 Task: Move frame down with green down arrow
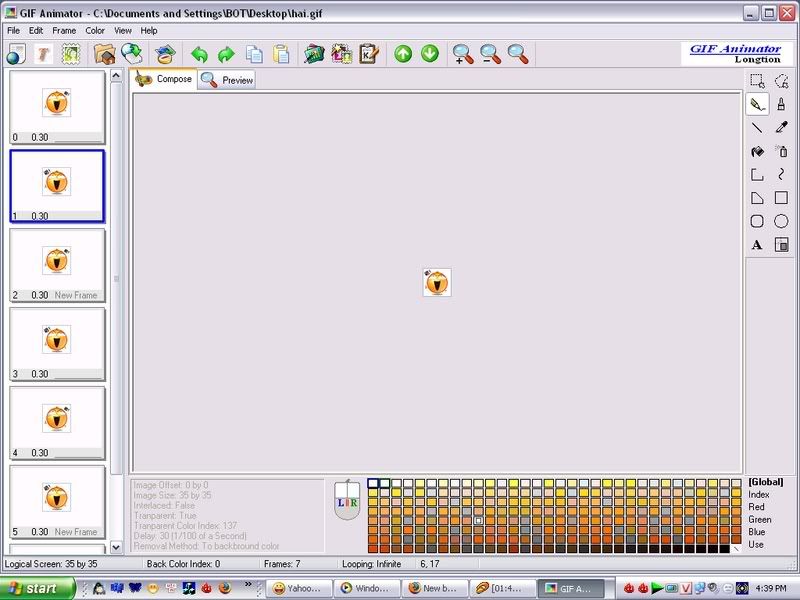point(430,54)
